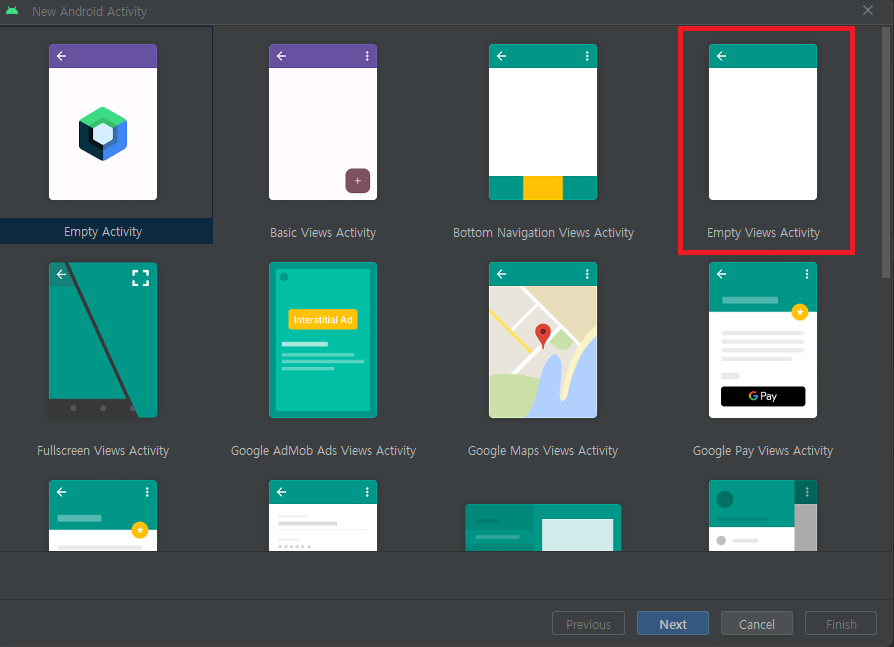Click the Google Pay Views Activity label
Viewport: 894px width, 647px height.
tap(763, 450)
